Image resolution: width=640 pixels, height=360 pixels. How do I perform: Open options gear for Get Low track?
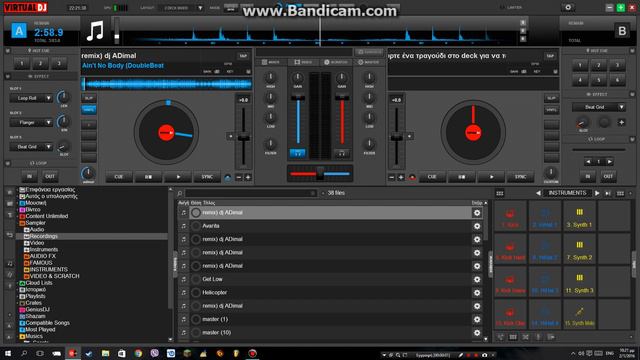477,279
